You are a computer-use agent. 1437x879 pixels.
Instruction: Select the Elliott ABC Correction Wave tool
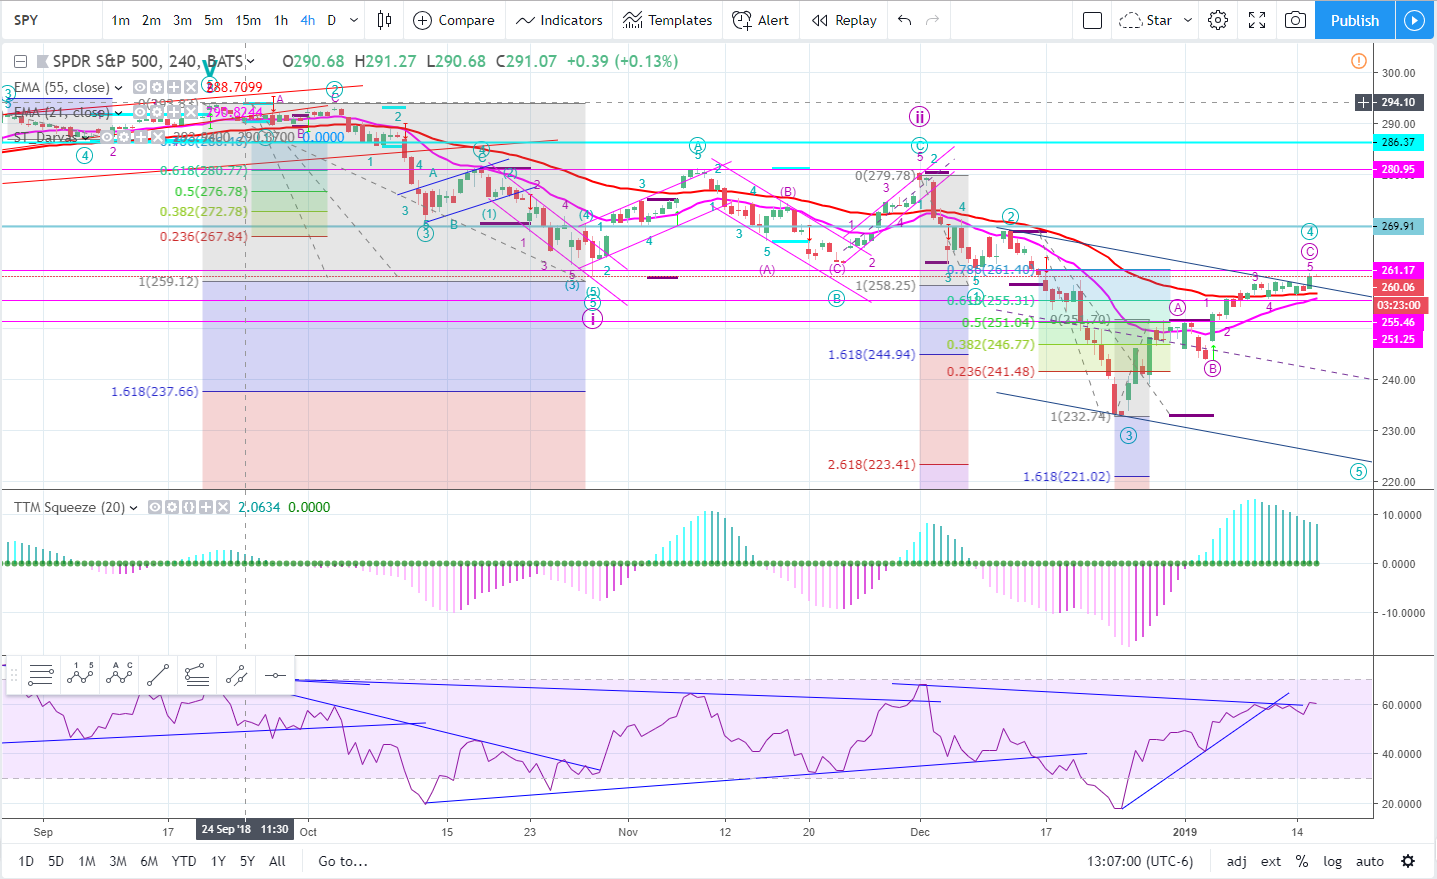click(119, 676)
